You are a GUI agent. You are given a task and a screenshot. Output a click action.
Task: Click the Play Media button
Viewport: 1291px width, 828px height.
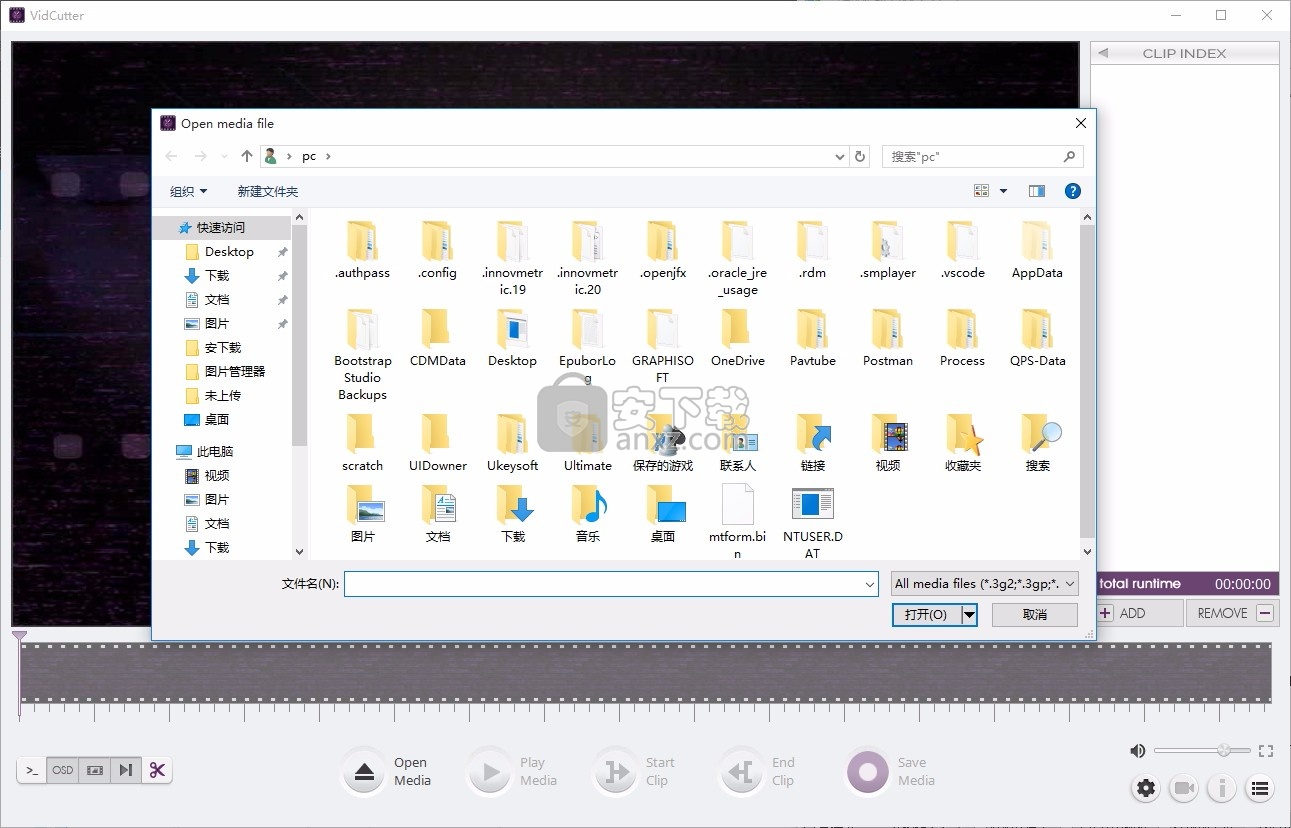tap(490, 772)
